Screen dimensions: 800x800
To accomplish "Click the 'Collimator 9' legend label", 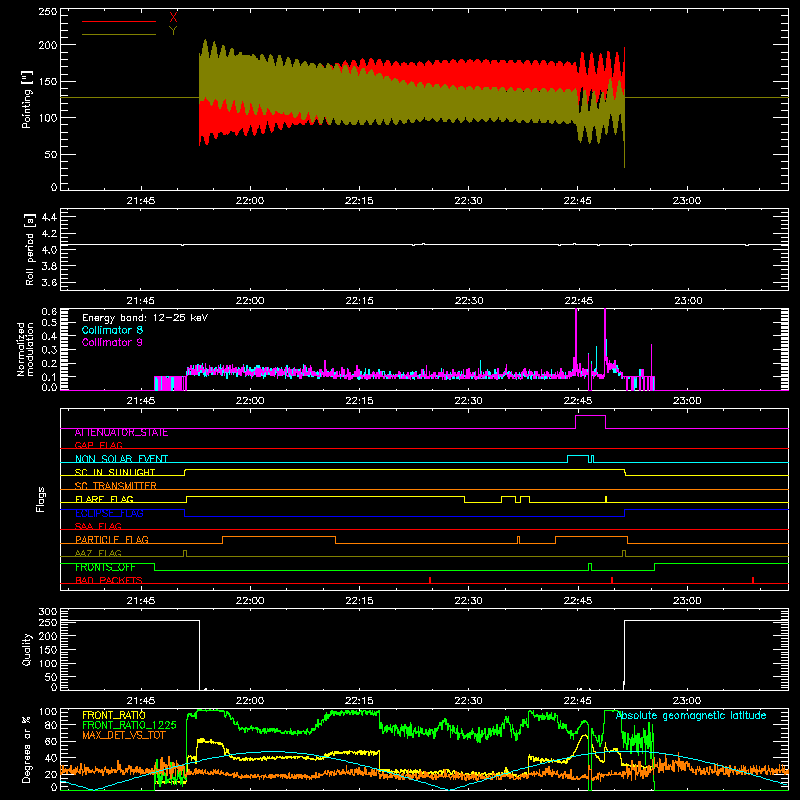I will (112, 342).
